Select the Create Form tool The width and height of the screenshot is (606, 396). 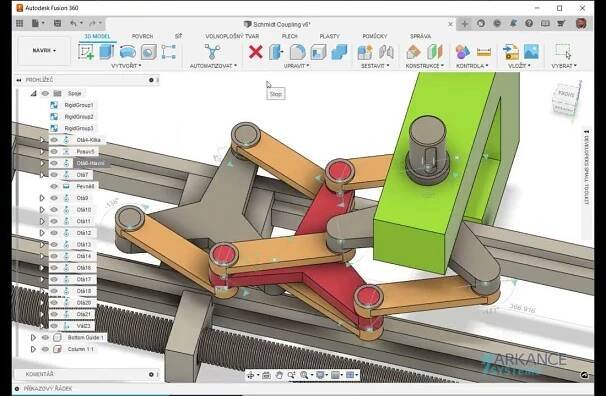[128, 52]
